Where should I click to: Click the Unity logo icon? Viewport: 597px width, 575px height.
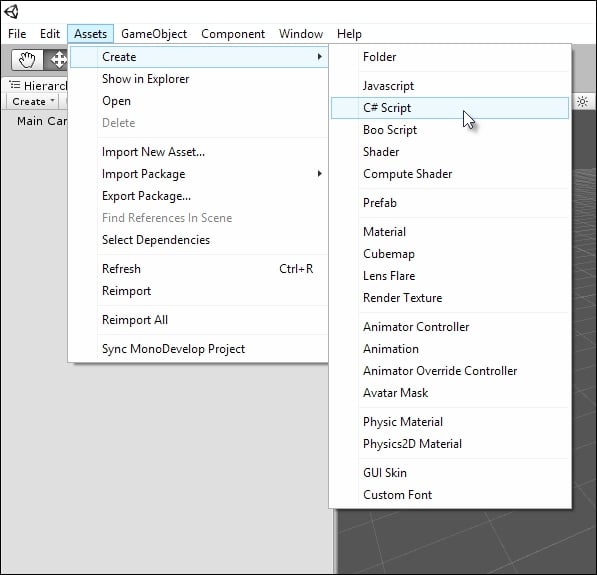pyautogui.click(x=11, y=11)
